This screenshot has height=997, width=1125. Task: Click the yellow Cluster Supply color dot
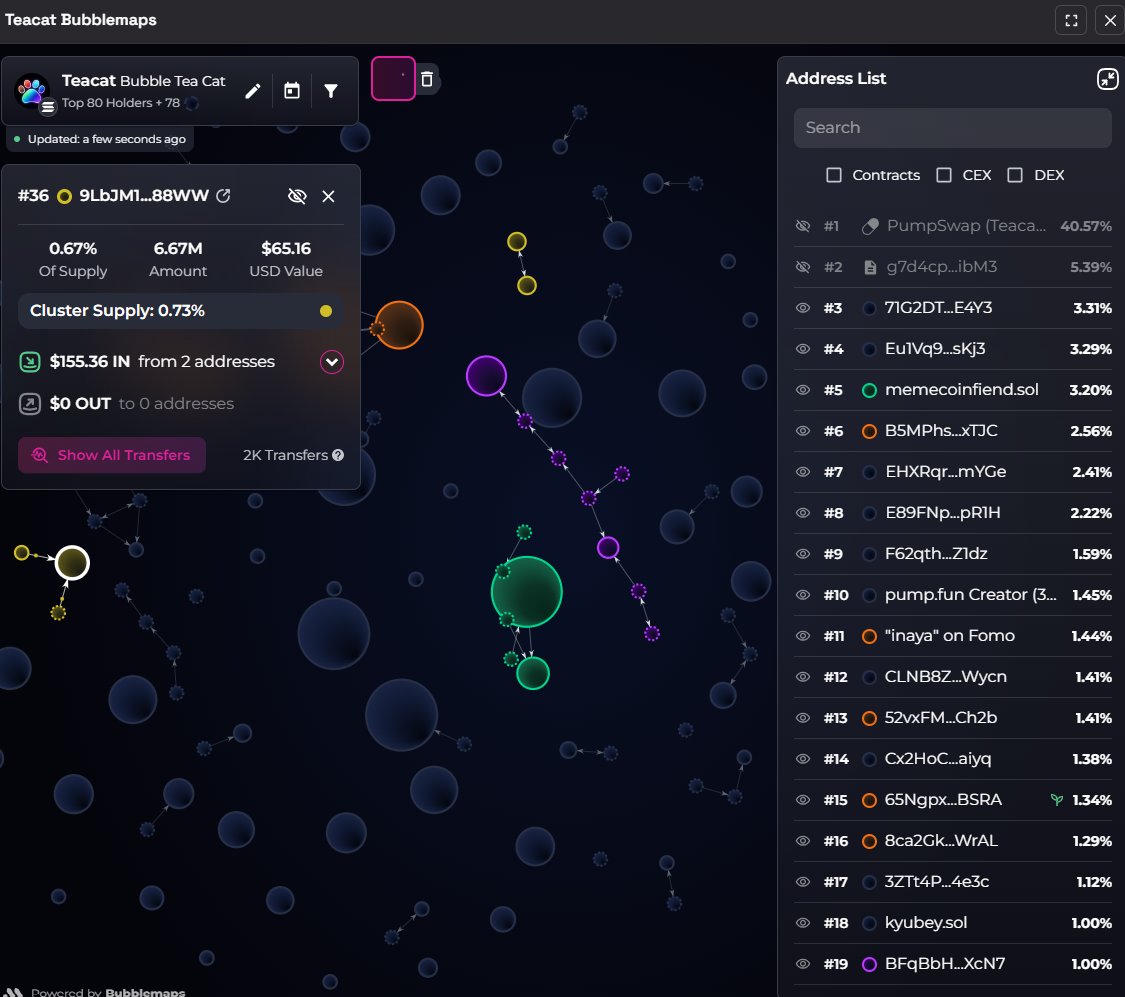pyautogui.click(x=326, y=311)
